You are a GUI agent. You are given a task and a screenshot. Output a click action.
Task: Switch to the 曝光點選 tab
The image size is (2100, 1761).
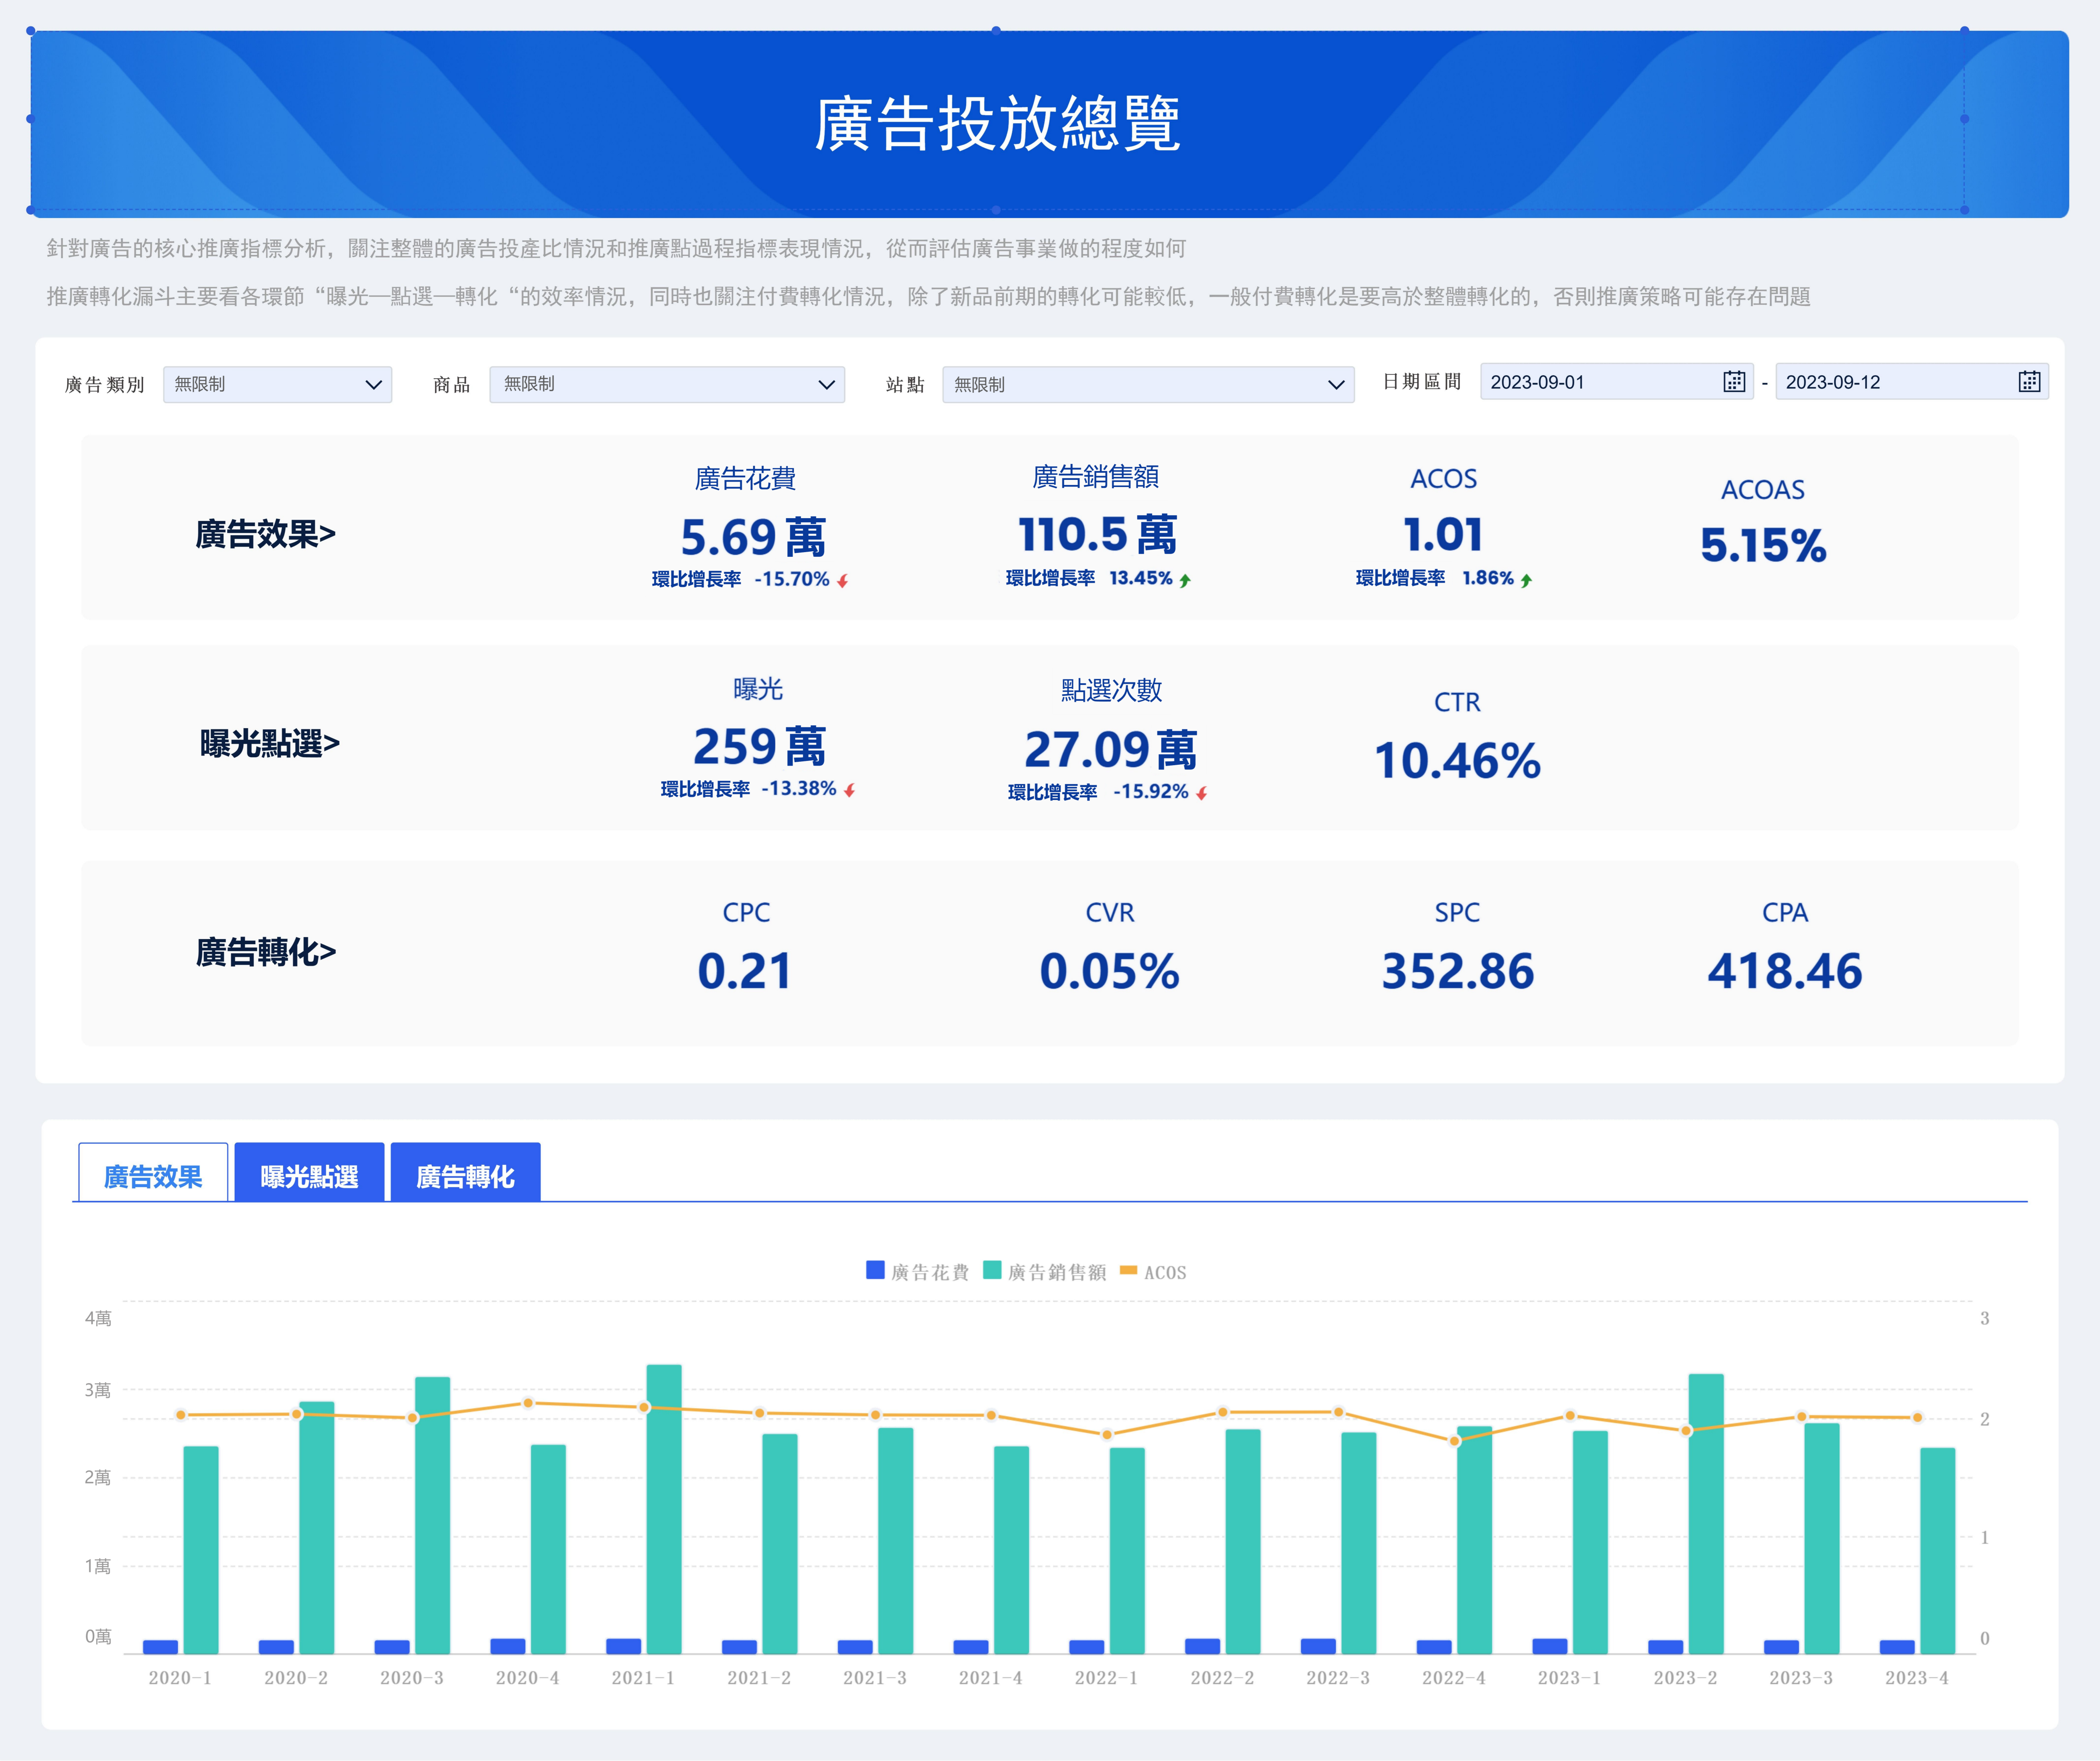(x=309, y=1175)
